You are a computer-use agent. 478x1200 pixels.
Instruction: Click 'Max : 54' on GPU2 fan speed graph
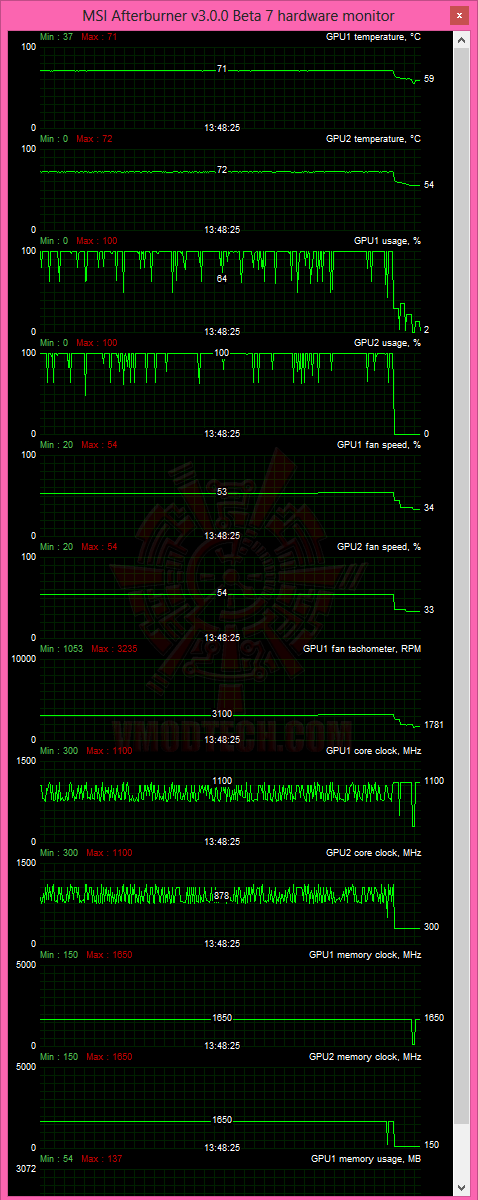coord(99,547)
